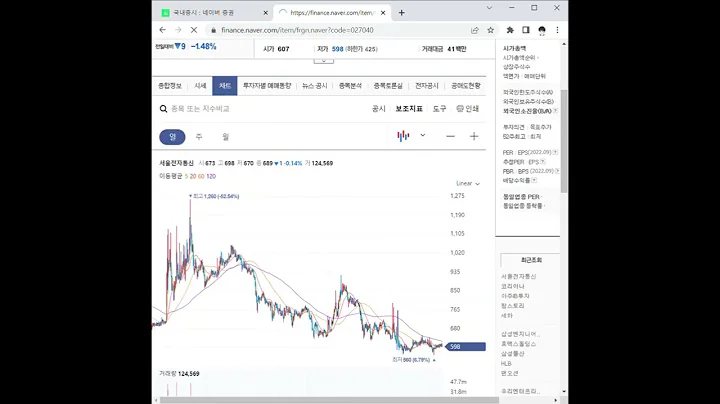720x404 pixels.
Task: Click the horizontal scrollbar at page bottom
Action: [329, 400]
